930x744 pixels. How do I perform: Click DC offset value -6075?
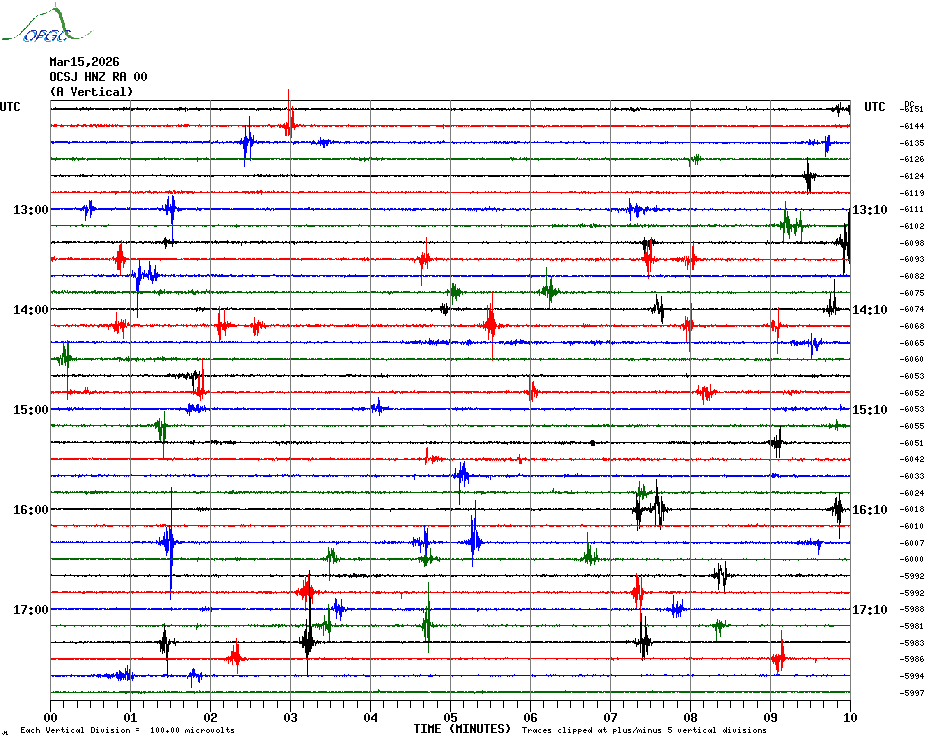(x=912, y=292)
